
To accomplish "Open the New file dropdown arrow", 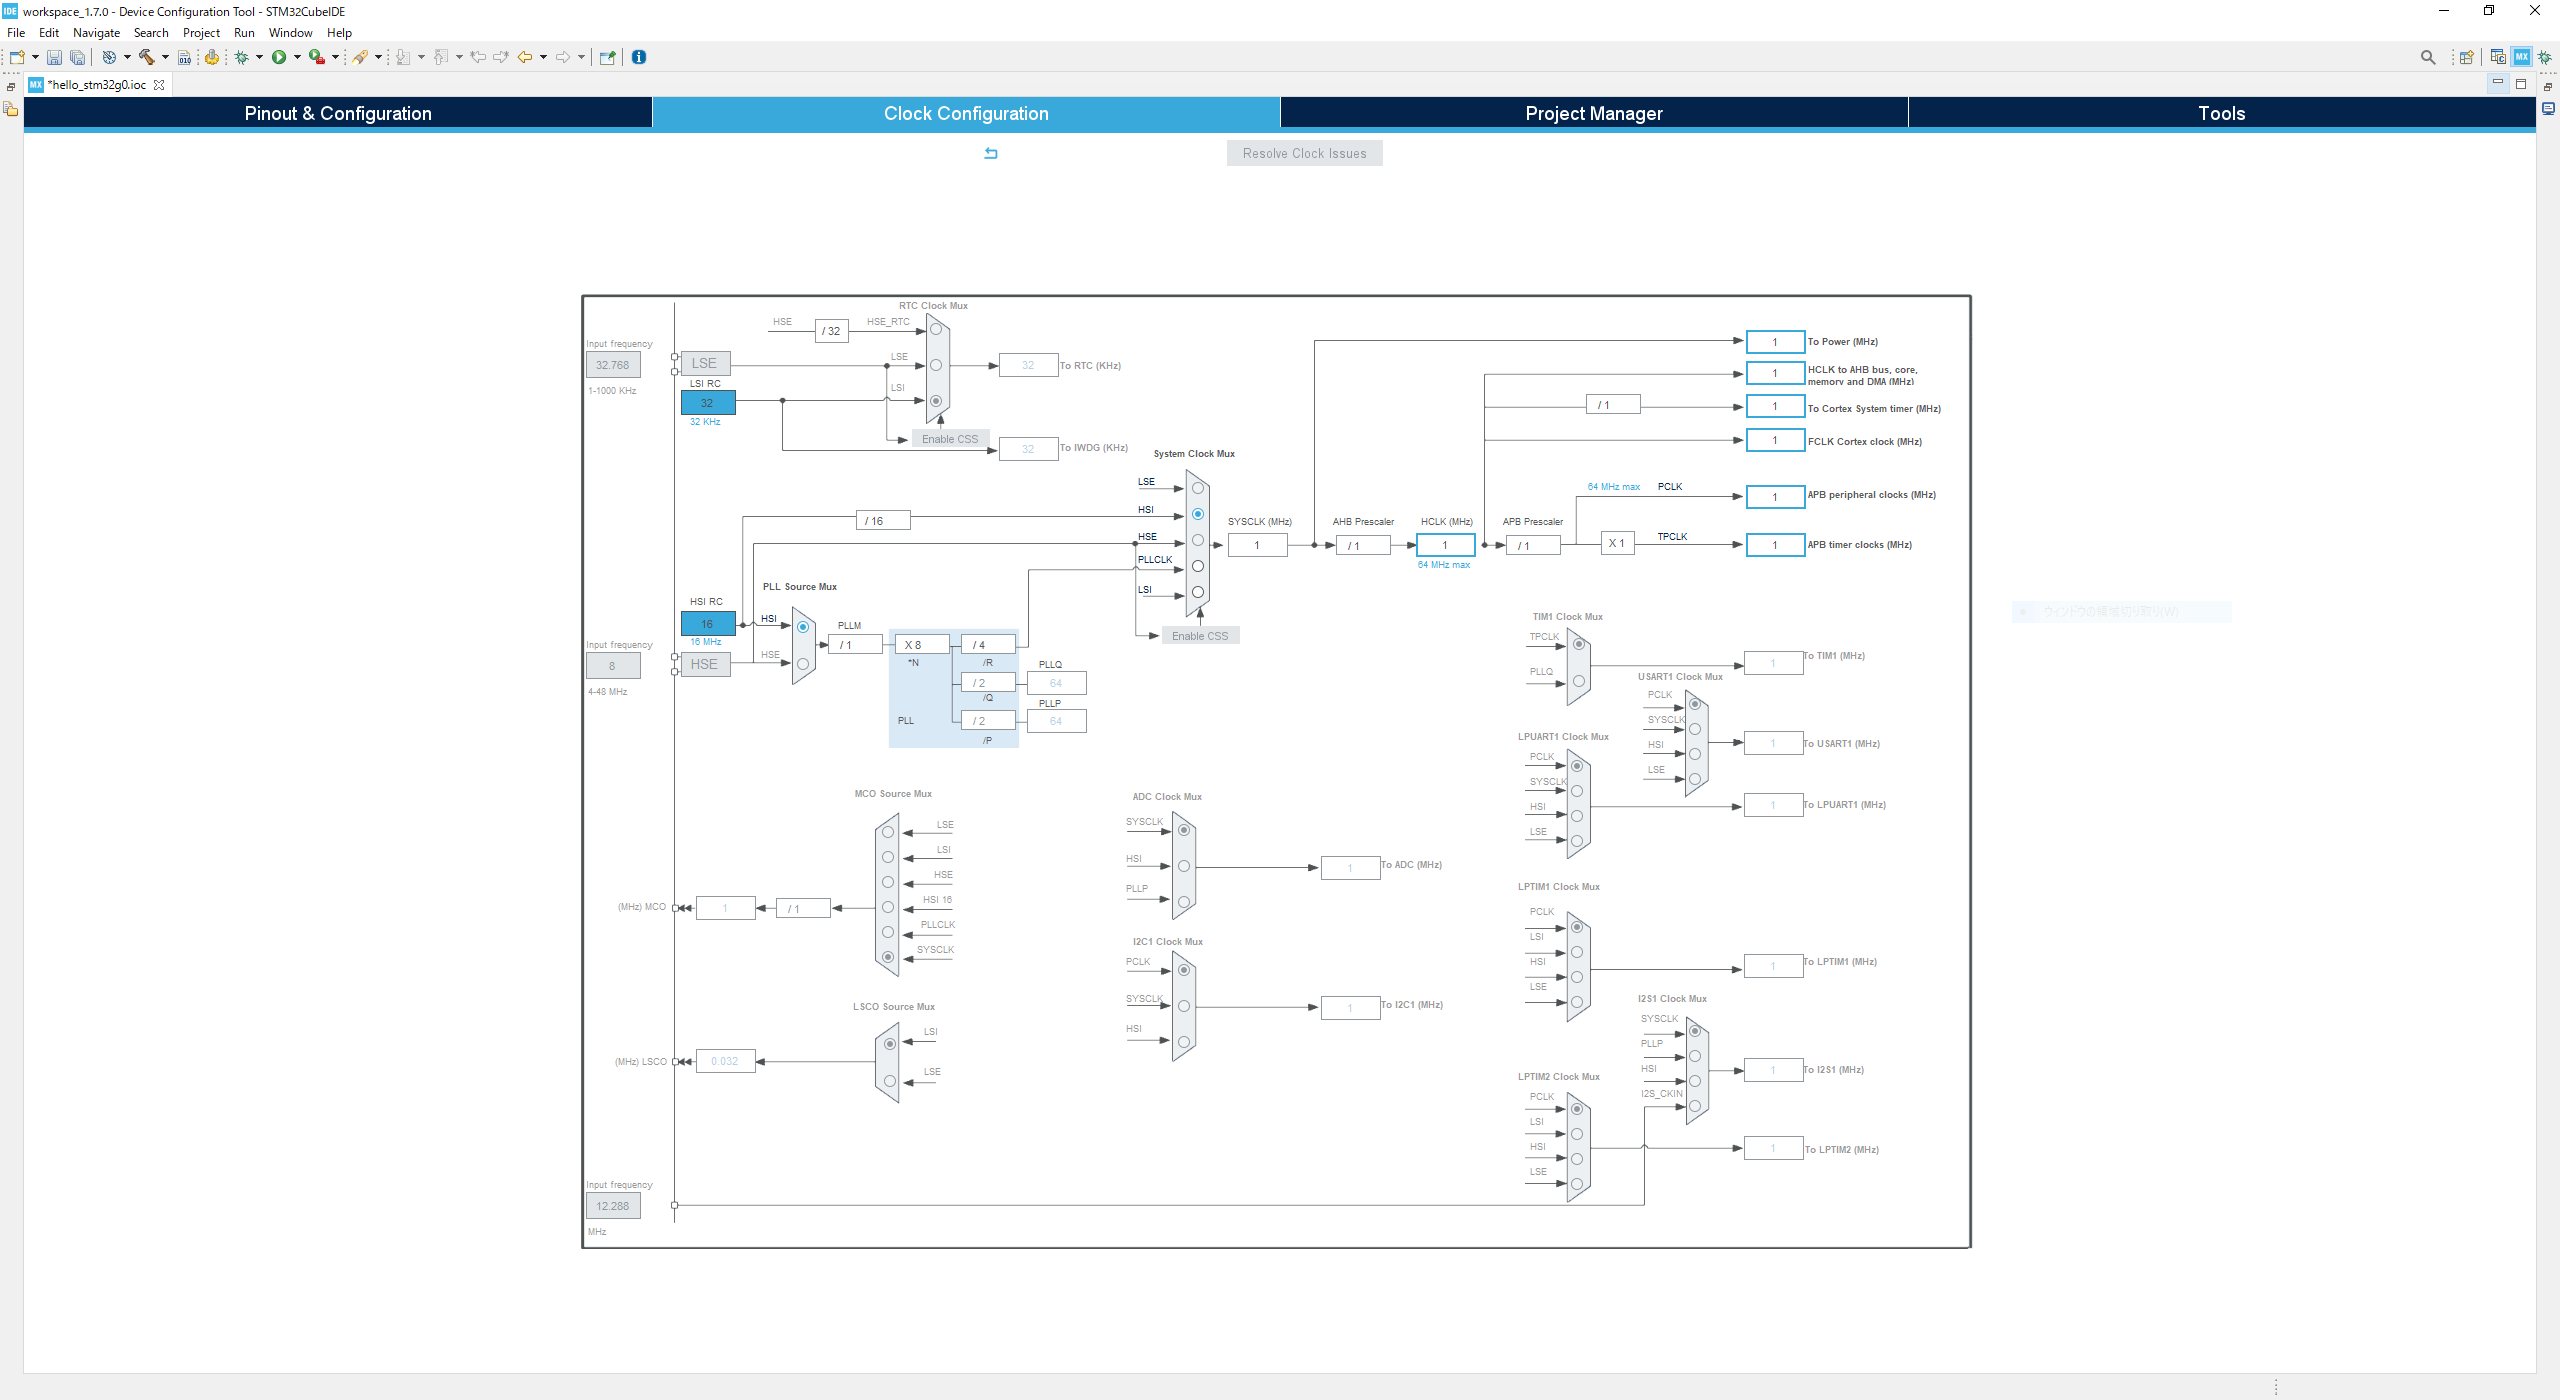I will (x=35, y=57).
